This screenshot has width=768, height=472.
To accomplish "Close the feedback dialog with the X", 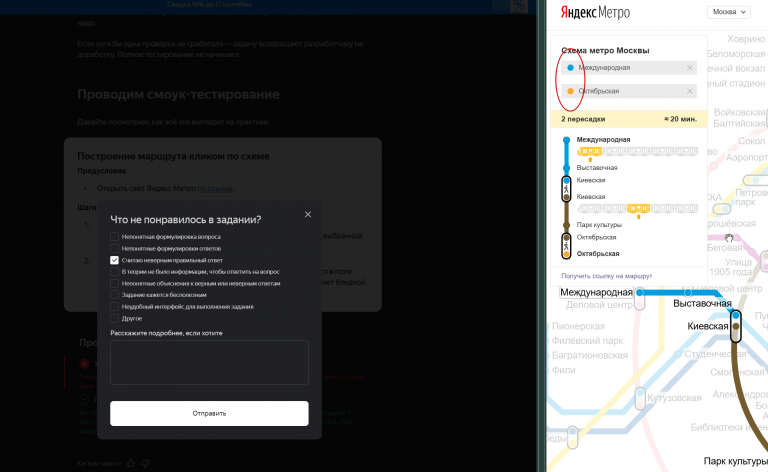I will (308, 214).
